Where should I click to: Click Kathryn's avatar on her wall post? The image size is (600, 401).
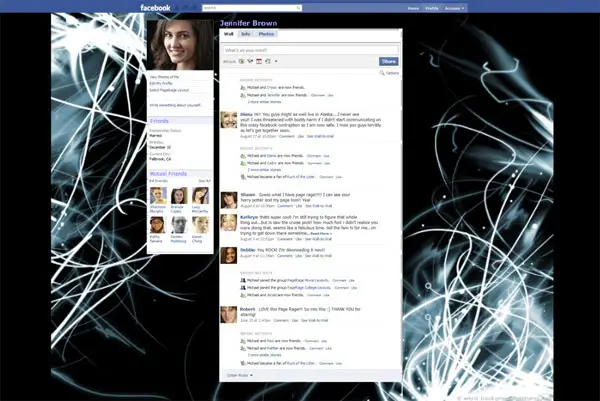pyautogui.click(x=229, y=223)
